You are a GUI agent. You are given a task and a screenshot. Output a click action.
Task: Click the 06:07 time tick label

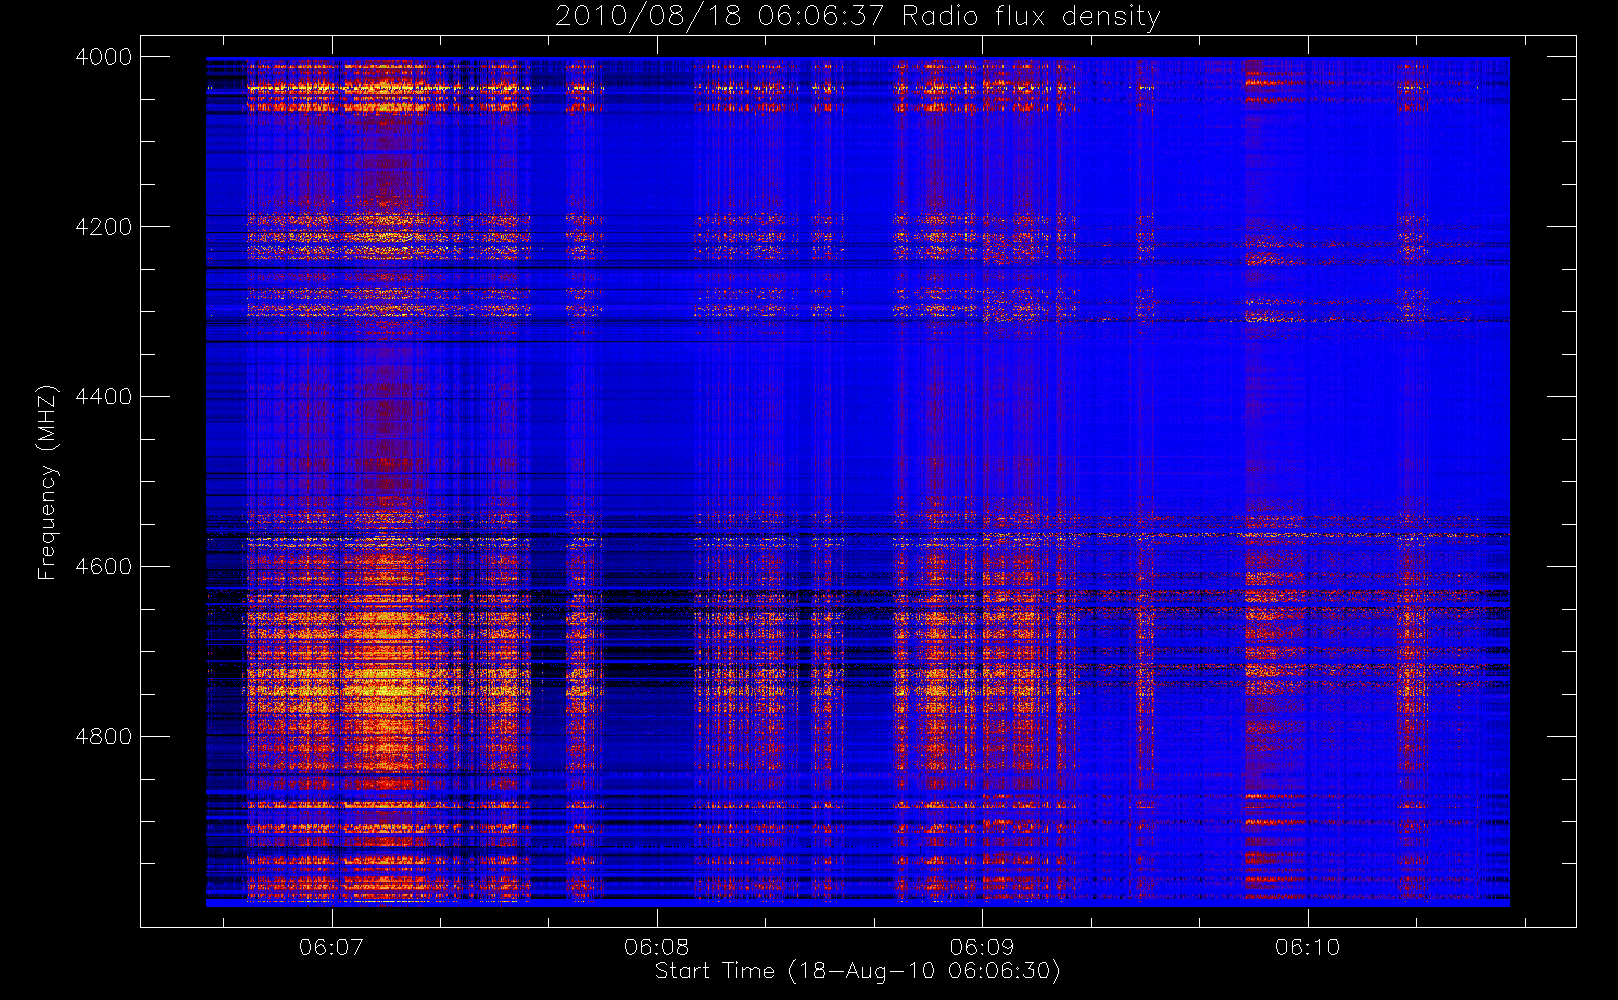pyautogui.click(x=331, y=947)
